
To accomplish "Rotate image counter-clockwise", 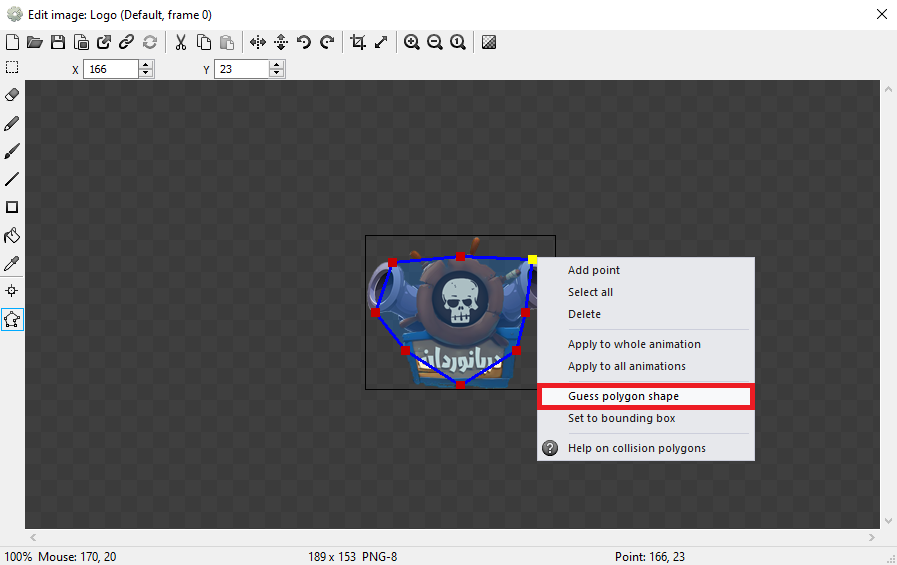I will (304, 42).
